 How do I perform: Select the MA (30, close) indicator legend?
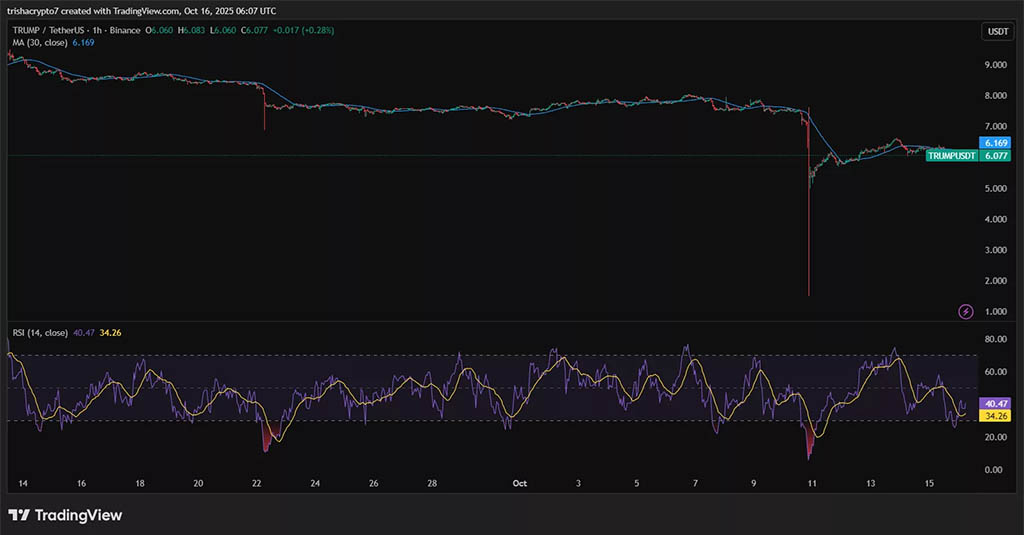(x=38, y=43)
